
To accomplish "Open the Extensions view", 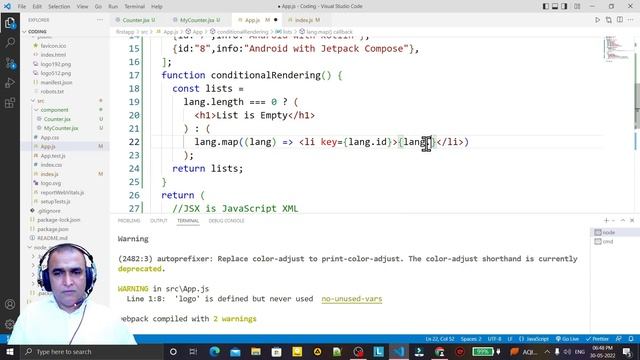I will click(x=10, y=103).
